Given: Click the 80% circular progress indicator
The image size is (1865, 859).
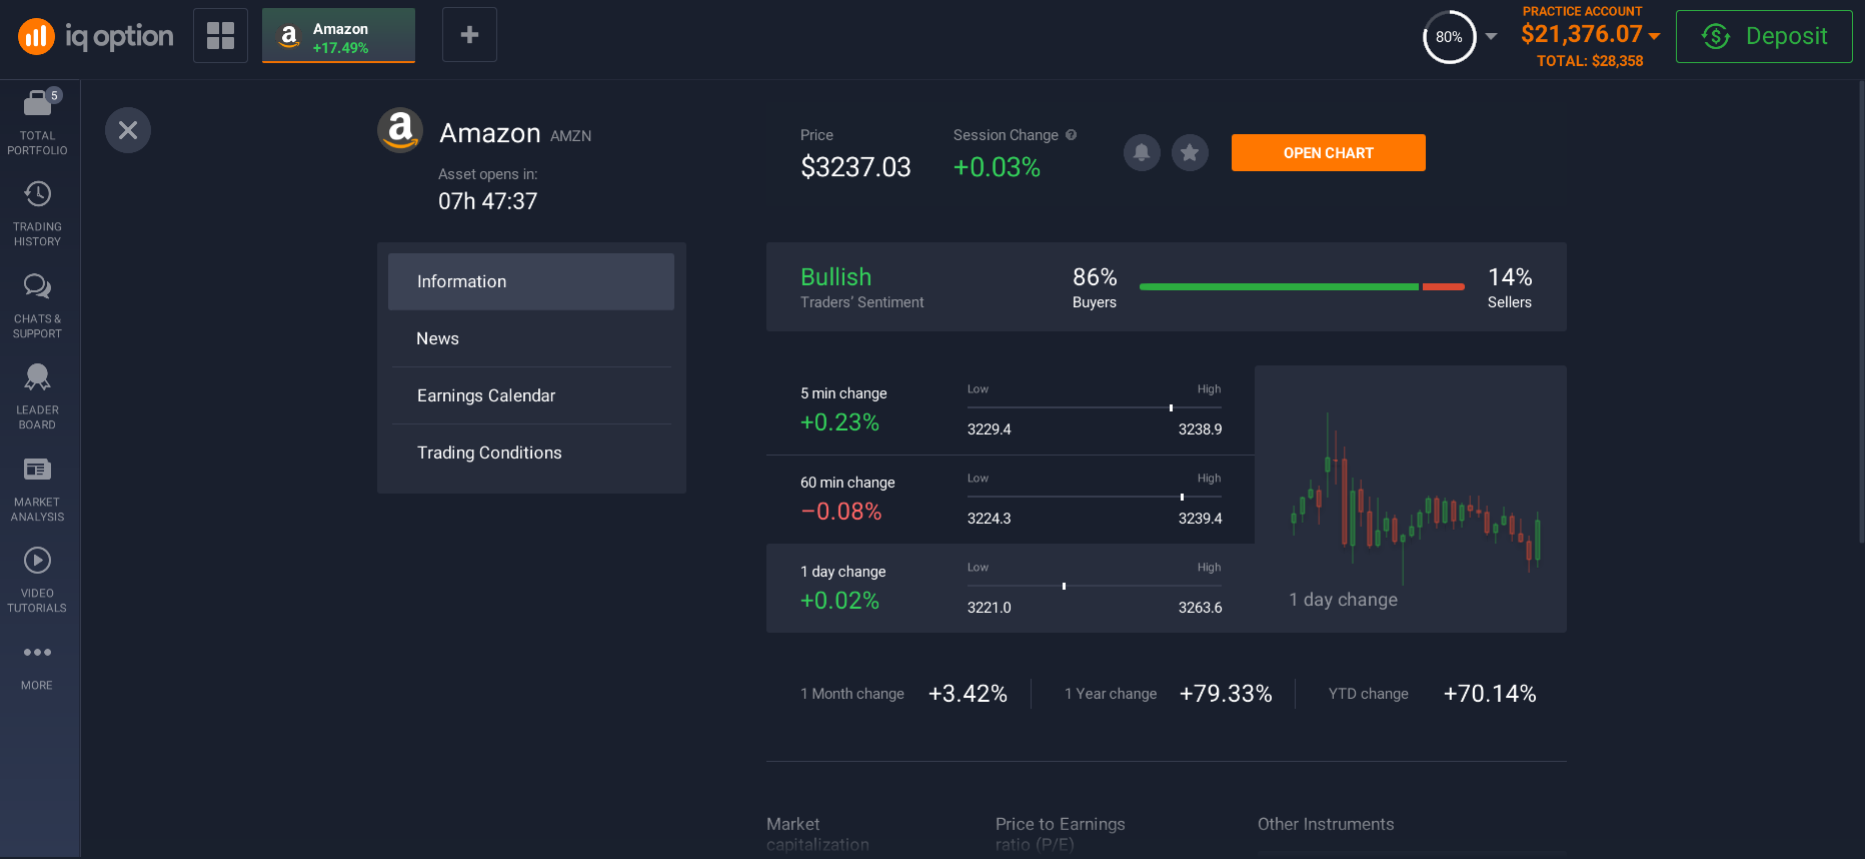Looking at the screenshot, I should pos(1449,37).
